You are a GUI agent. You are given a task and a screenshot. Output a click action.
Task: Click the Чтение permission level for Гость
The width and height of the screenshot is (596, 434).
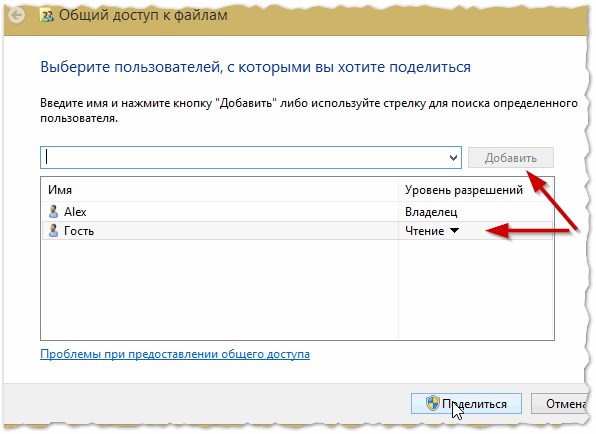[425, 231]
